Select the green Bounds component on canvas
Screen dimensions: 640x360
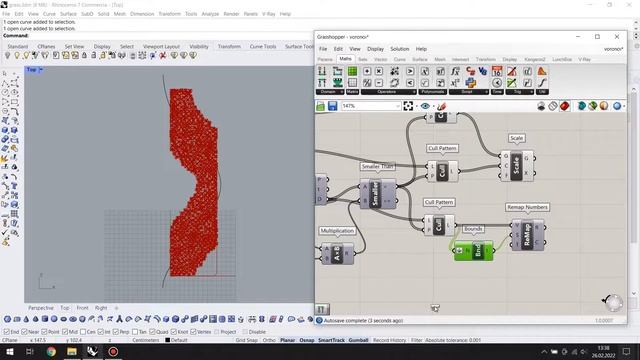[473, 250]
